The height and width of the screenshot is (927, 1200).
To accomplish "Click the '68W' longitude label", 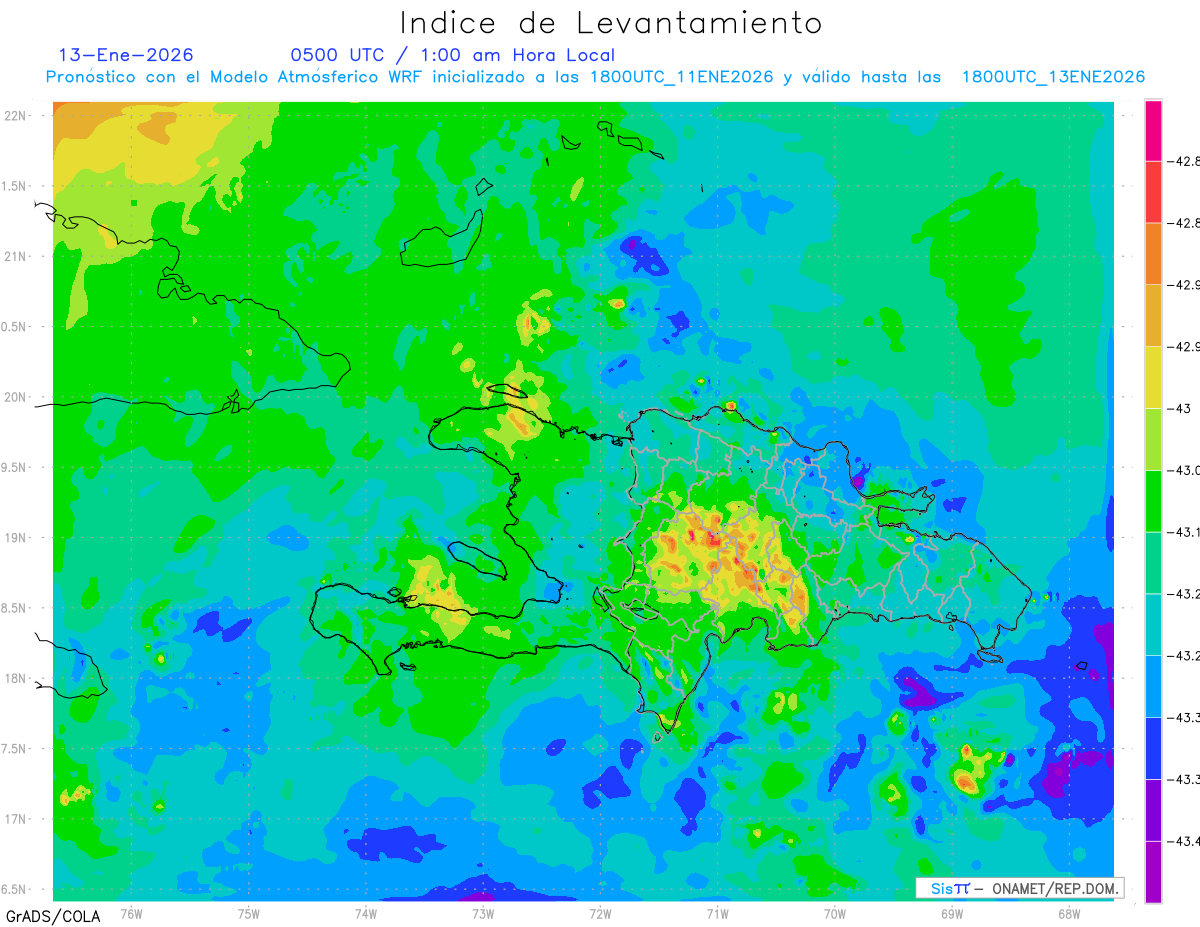I will click(1069, 913).
